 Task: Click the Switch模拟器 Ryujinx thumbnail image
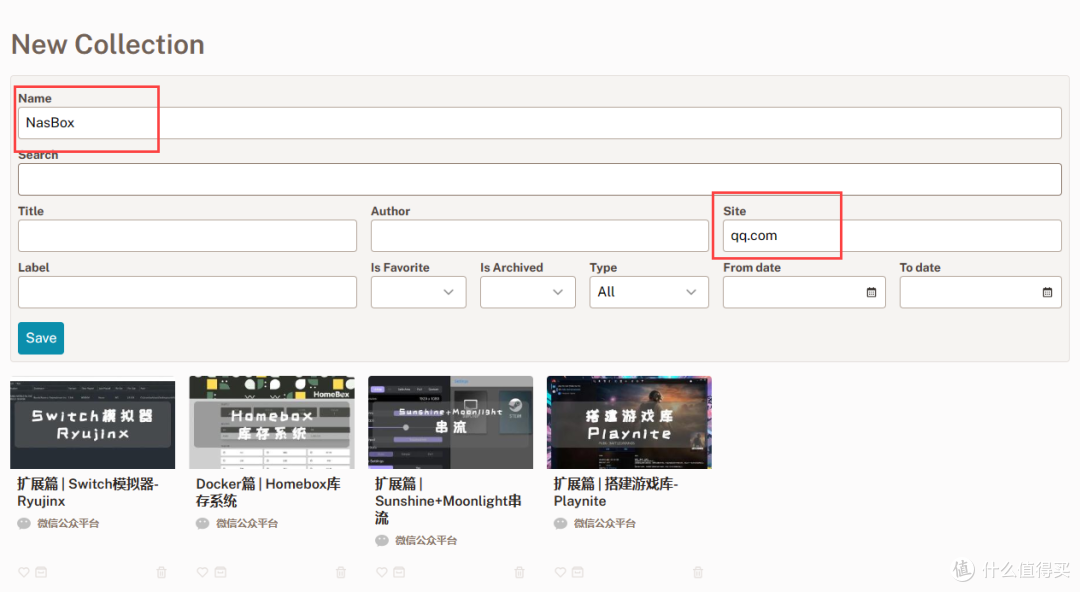point(92,422)
